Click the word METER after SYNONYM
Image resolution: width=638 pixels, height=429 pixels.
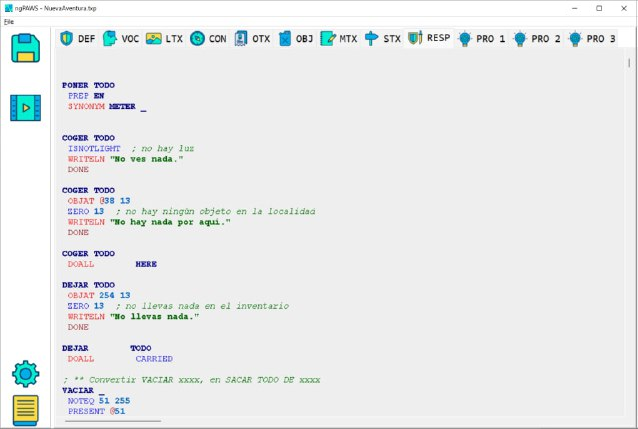[x=122, y=107]
